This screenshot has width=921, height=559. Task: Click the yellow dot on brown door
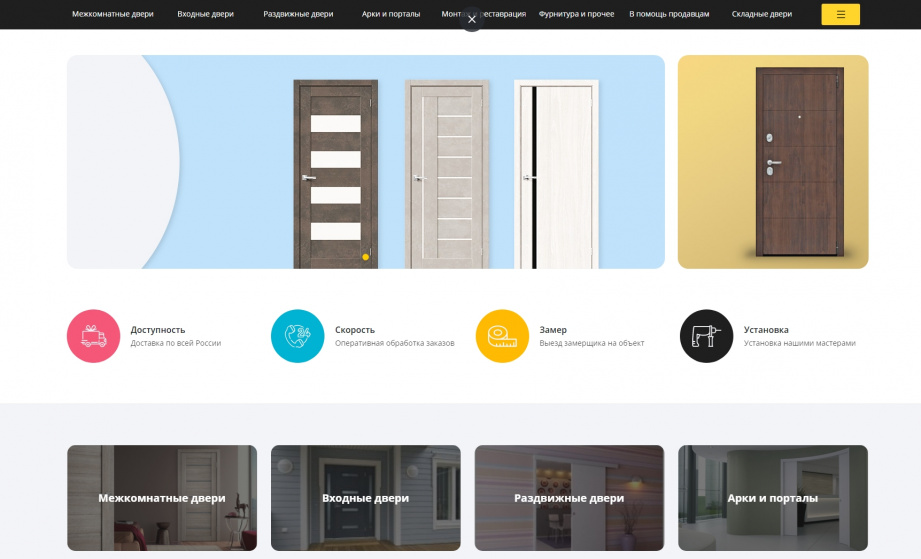(x=365, y=257)
